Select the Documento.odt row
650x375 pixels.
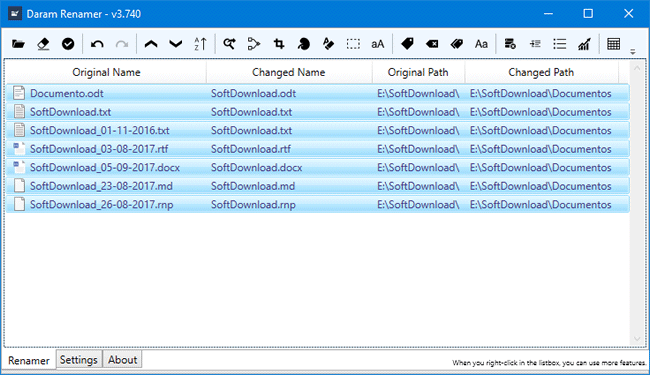(318, 93)
